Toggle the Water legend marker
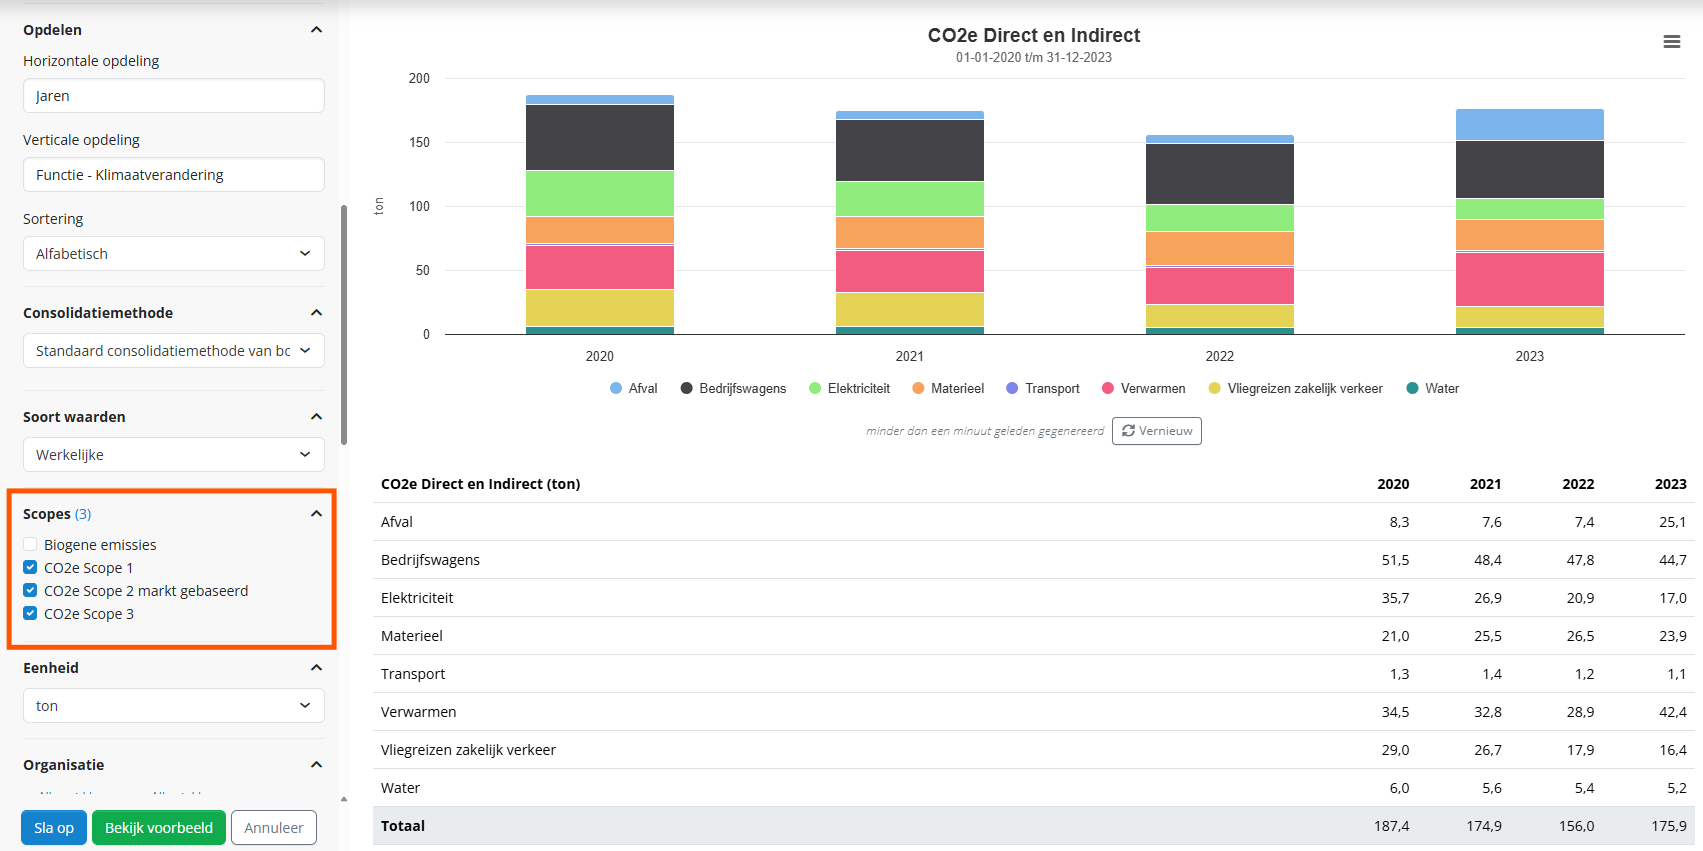The height and width of the screenshot is (851, 1703). (1412, 388)
